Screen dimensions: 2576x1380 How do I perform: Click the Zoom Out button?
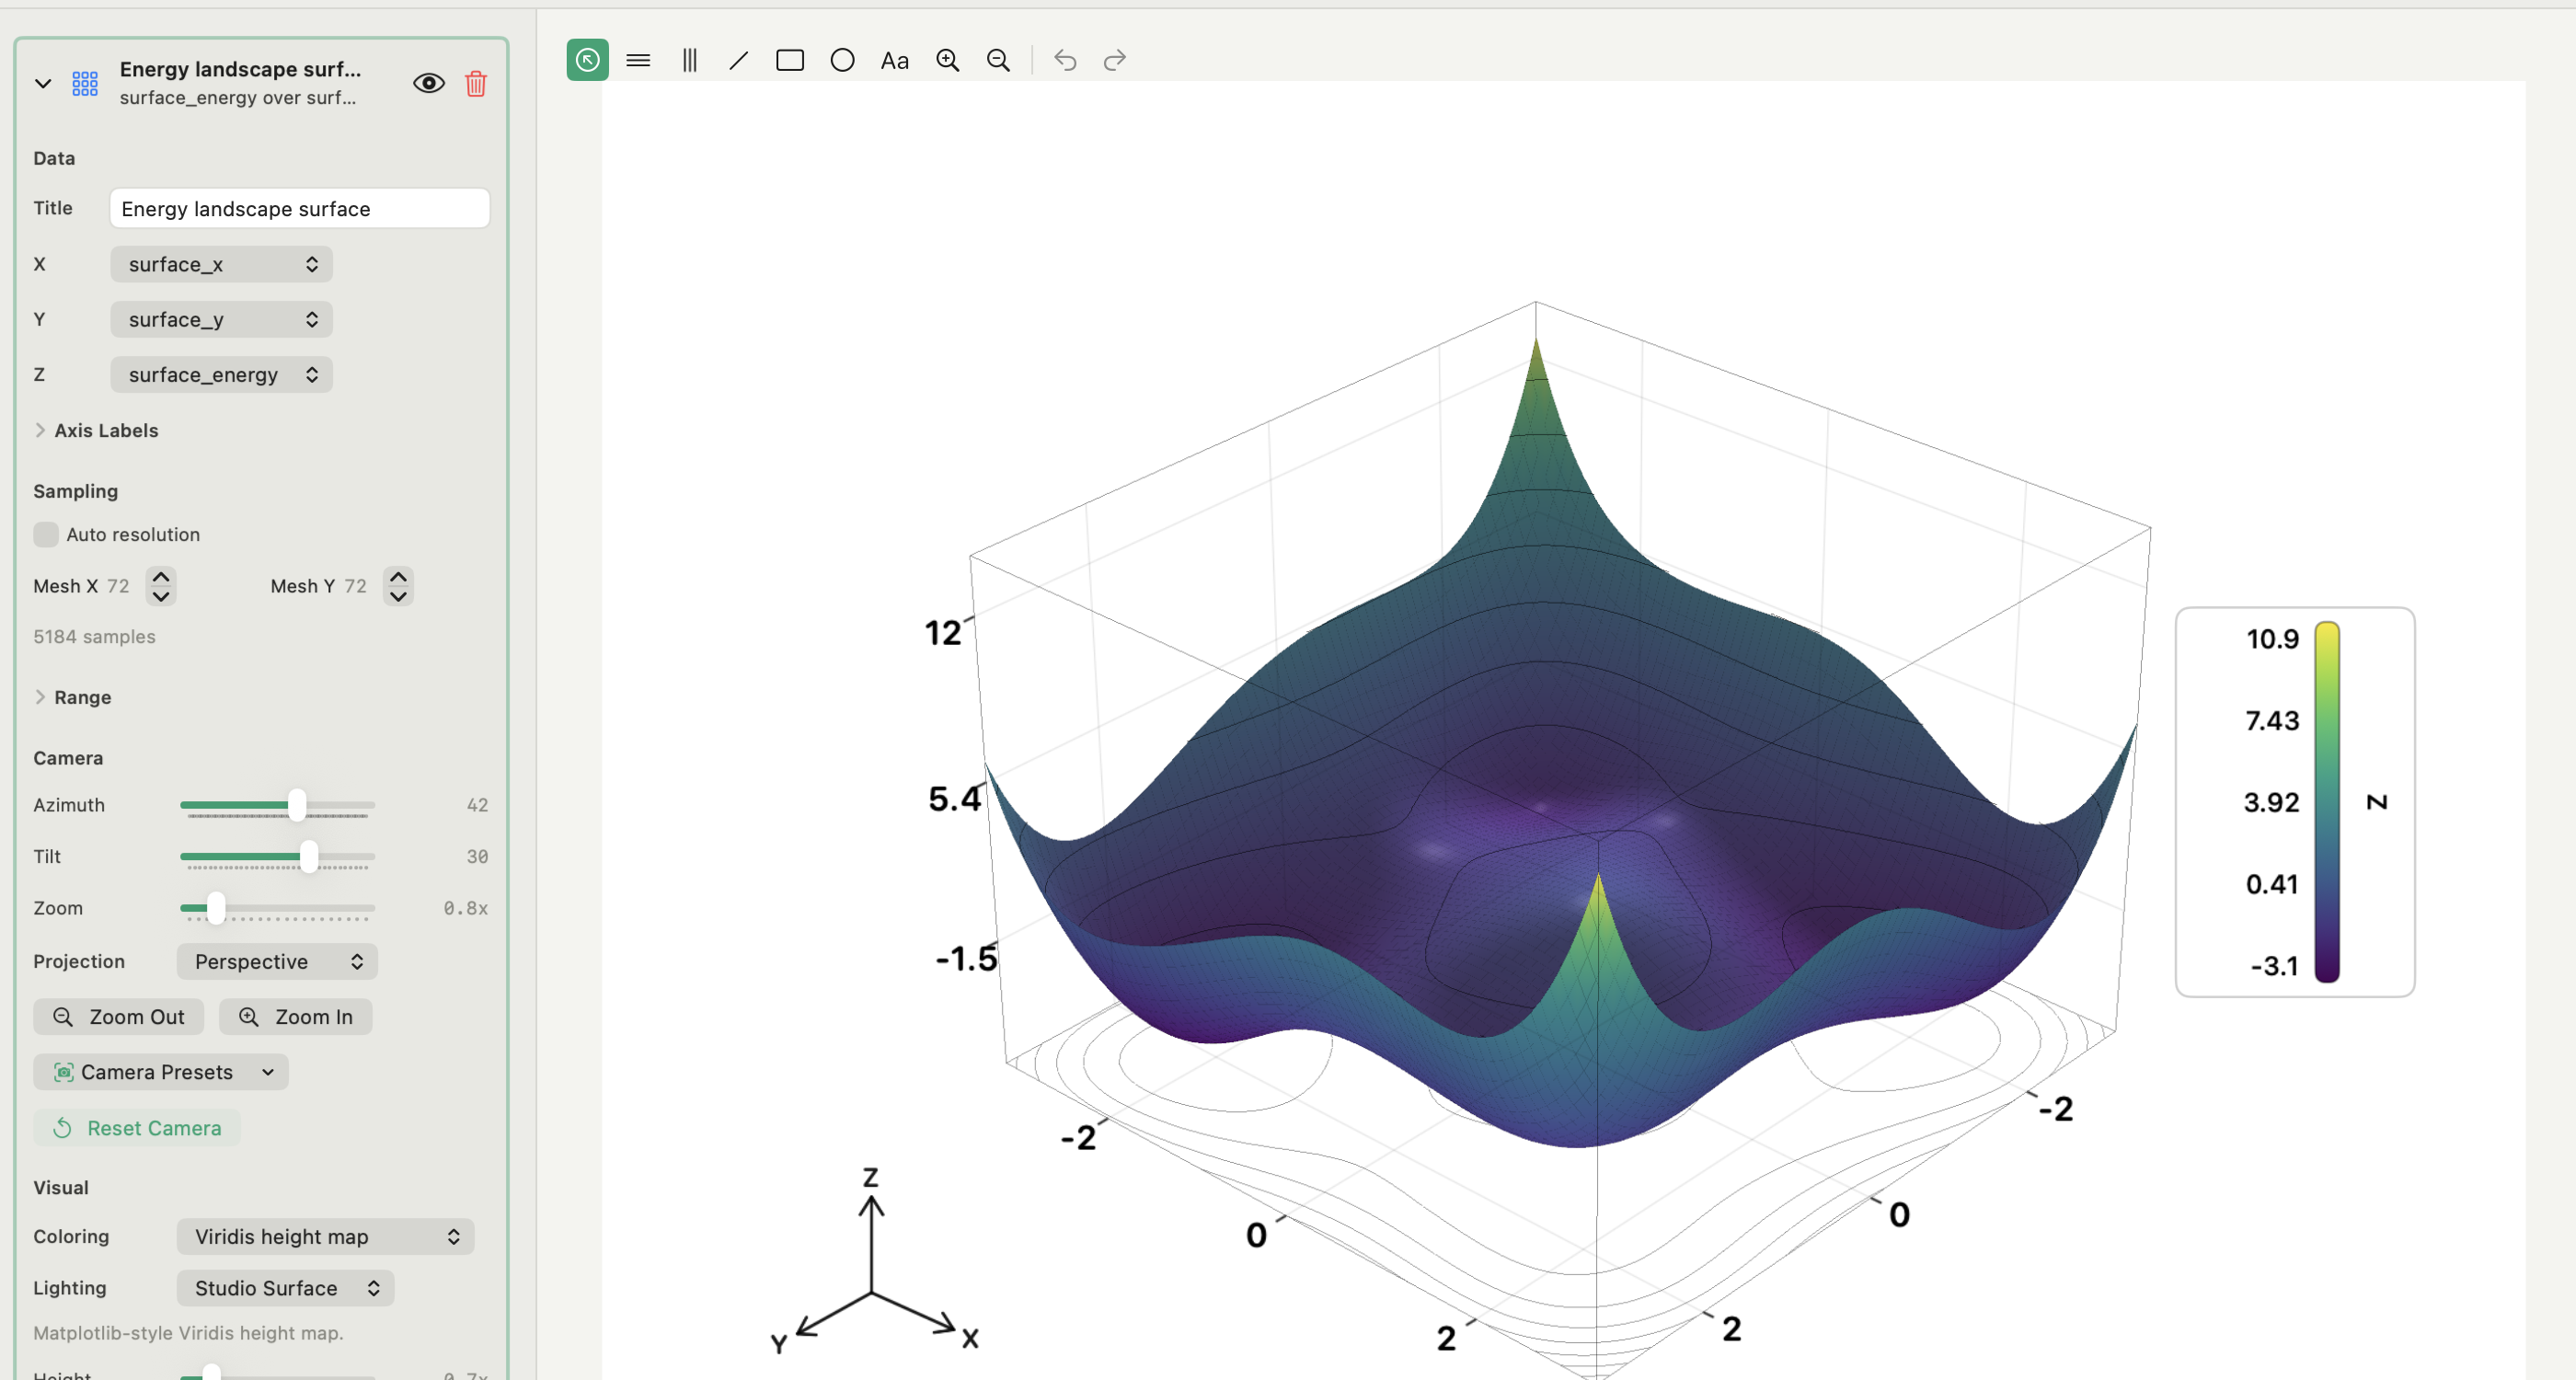coord(119,1017)
